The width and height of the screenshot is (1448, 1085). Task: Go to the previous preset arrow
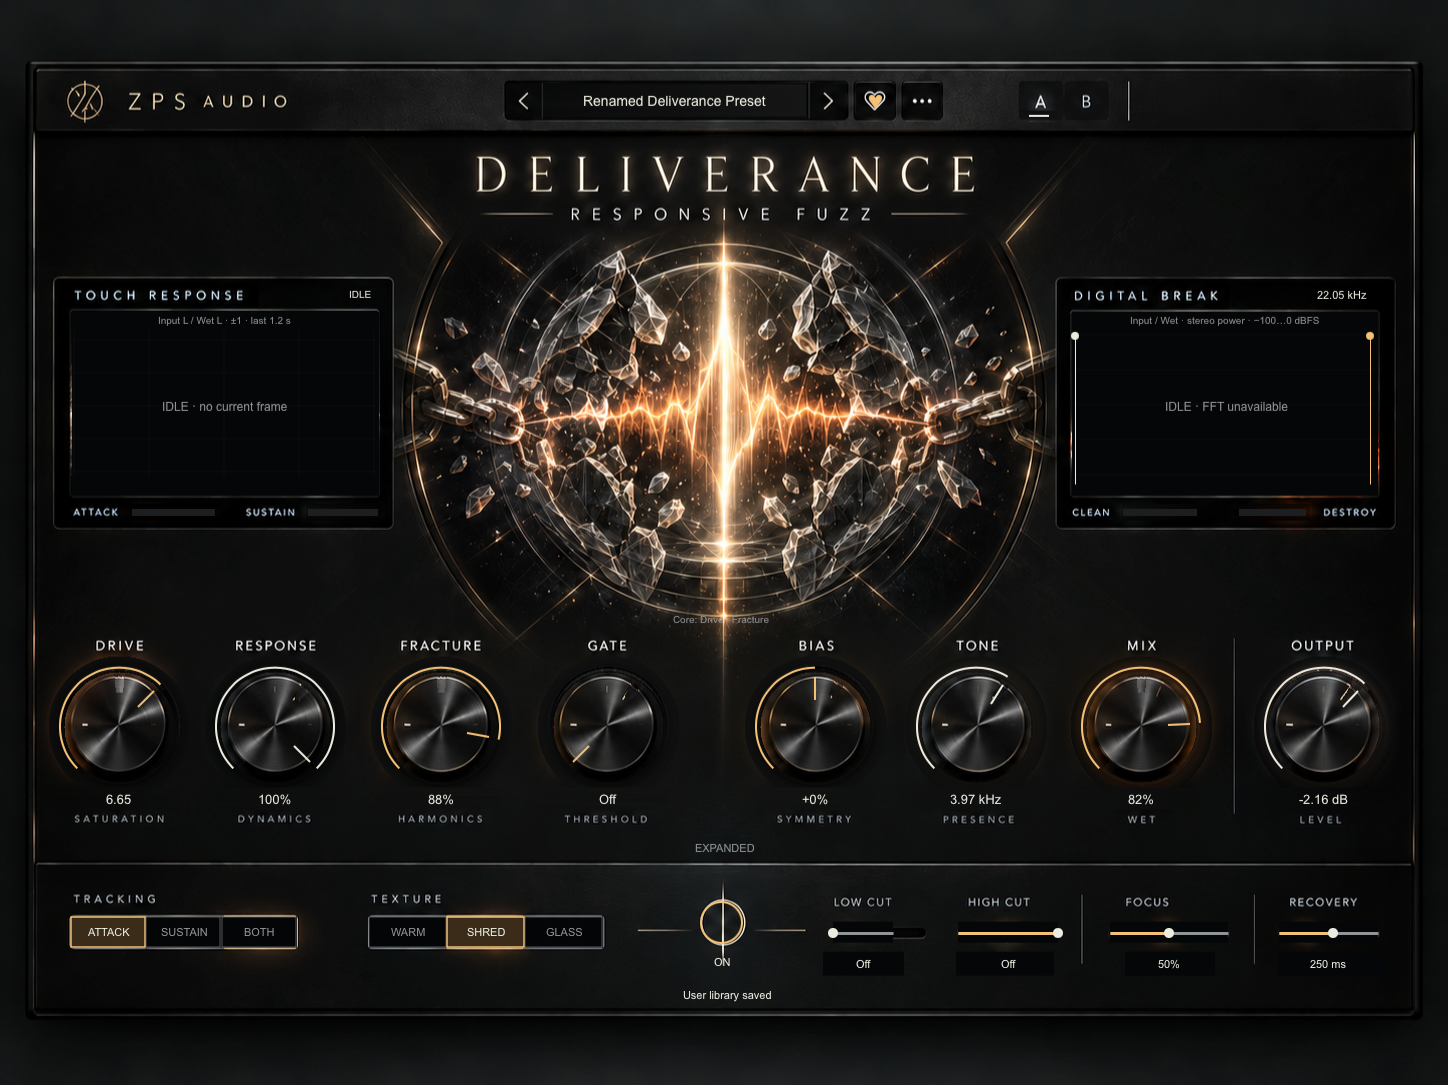tap(523, 101)
